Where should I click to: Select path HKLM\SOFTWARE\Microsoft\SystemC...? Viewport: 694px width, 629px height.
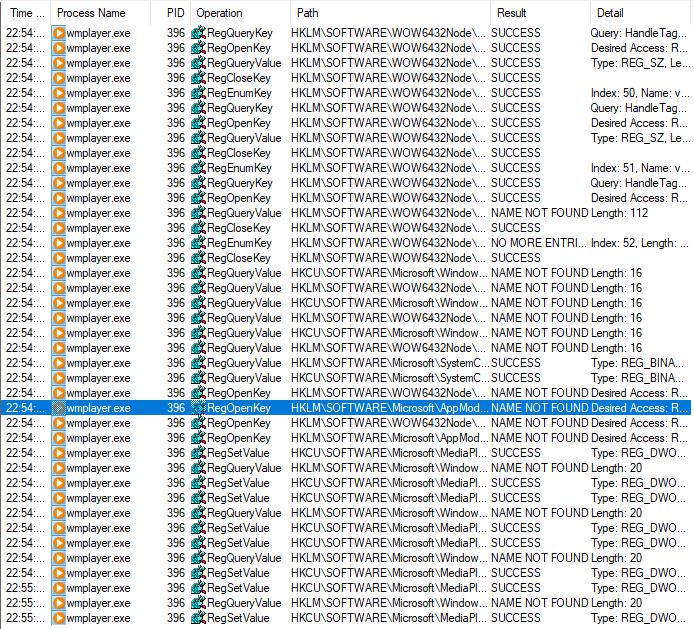click(389, 363)
